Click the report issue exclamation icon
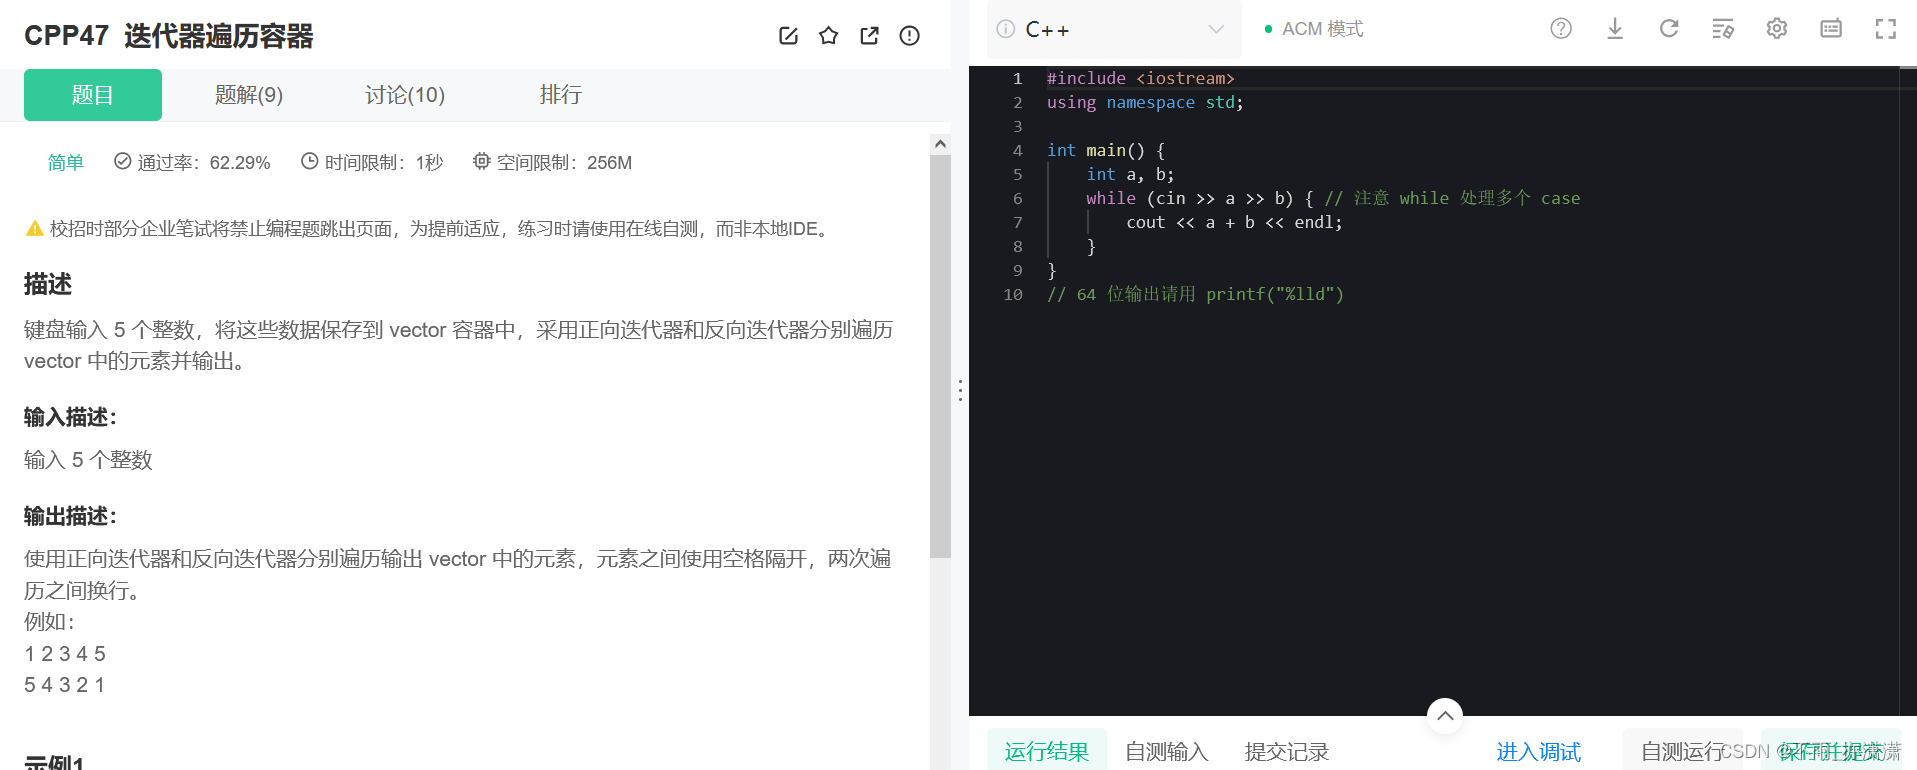The width and height of the screenshot is (1917, 770). click(x=910, y=36)
